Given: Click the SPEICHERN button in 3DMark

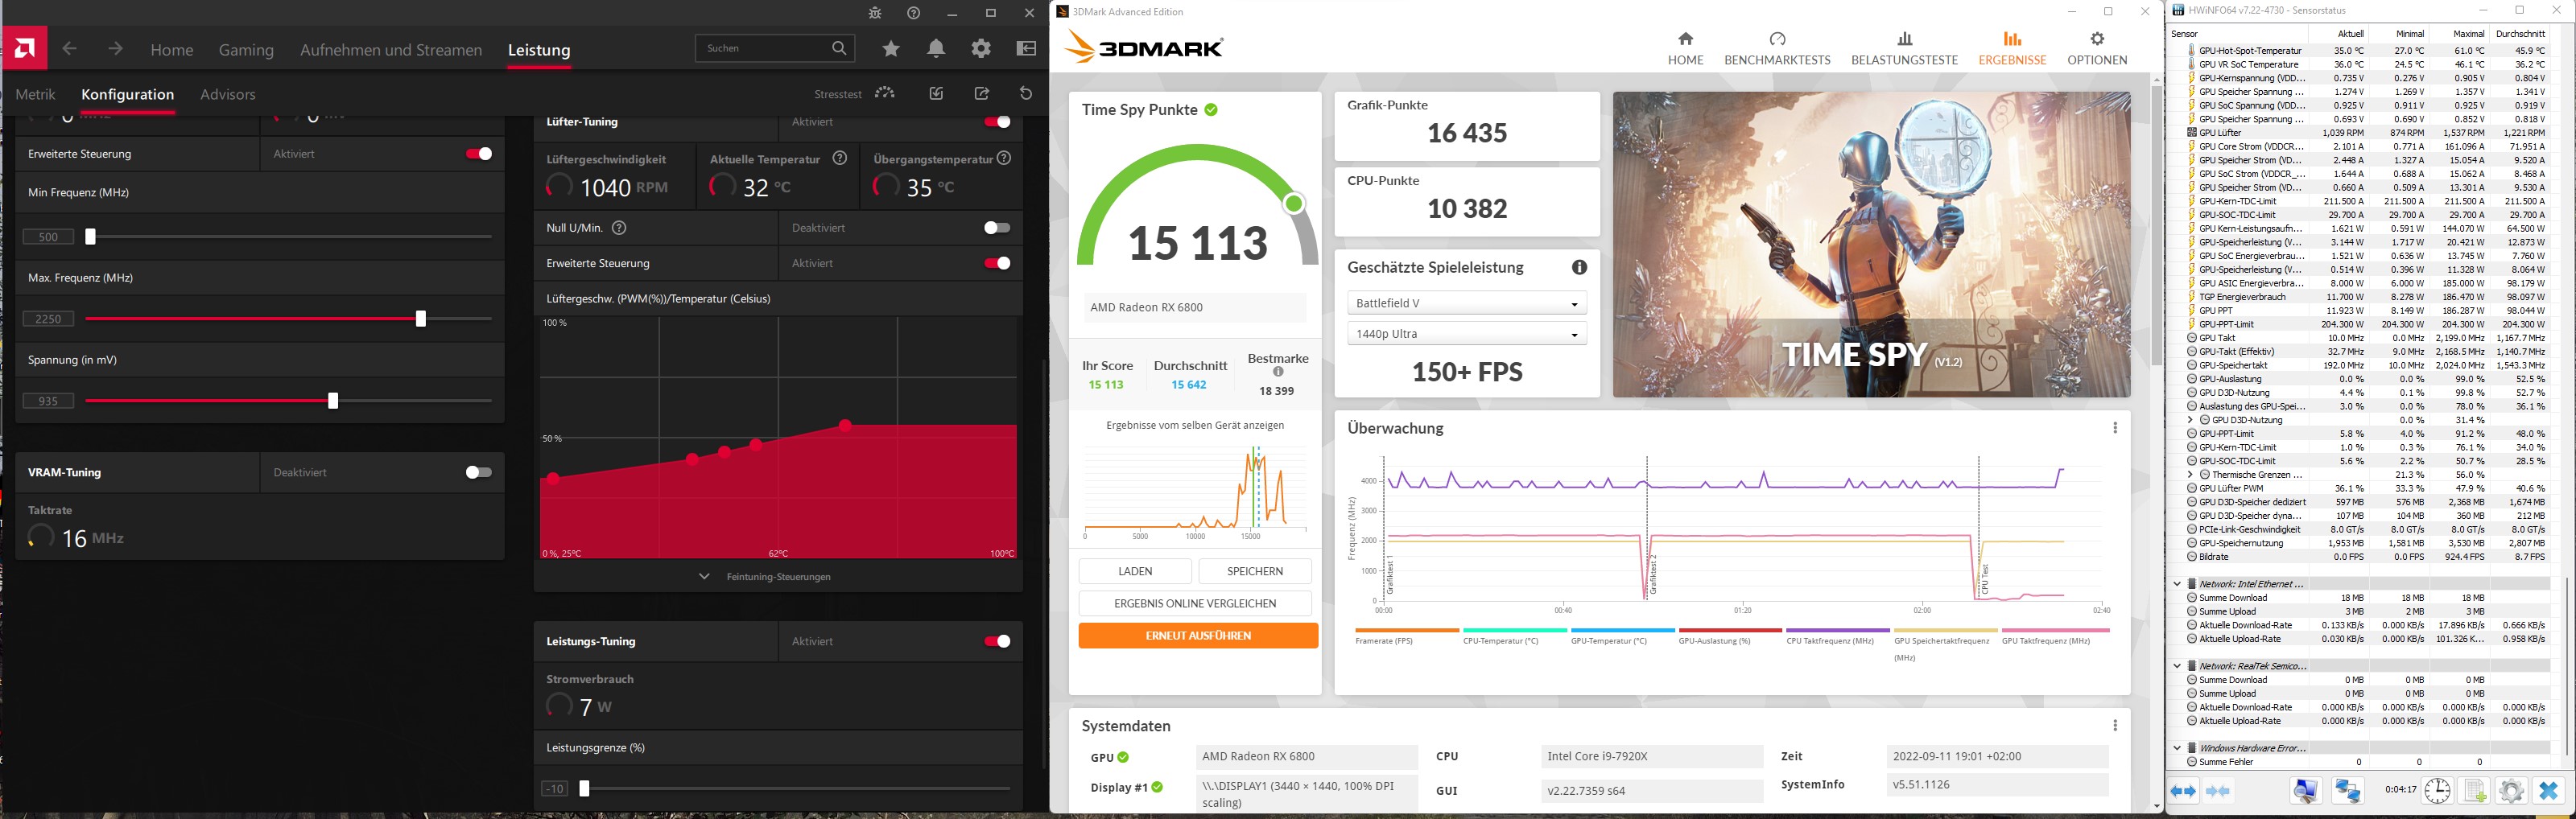Looking at the screenshot, I should point(1255,571).
